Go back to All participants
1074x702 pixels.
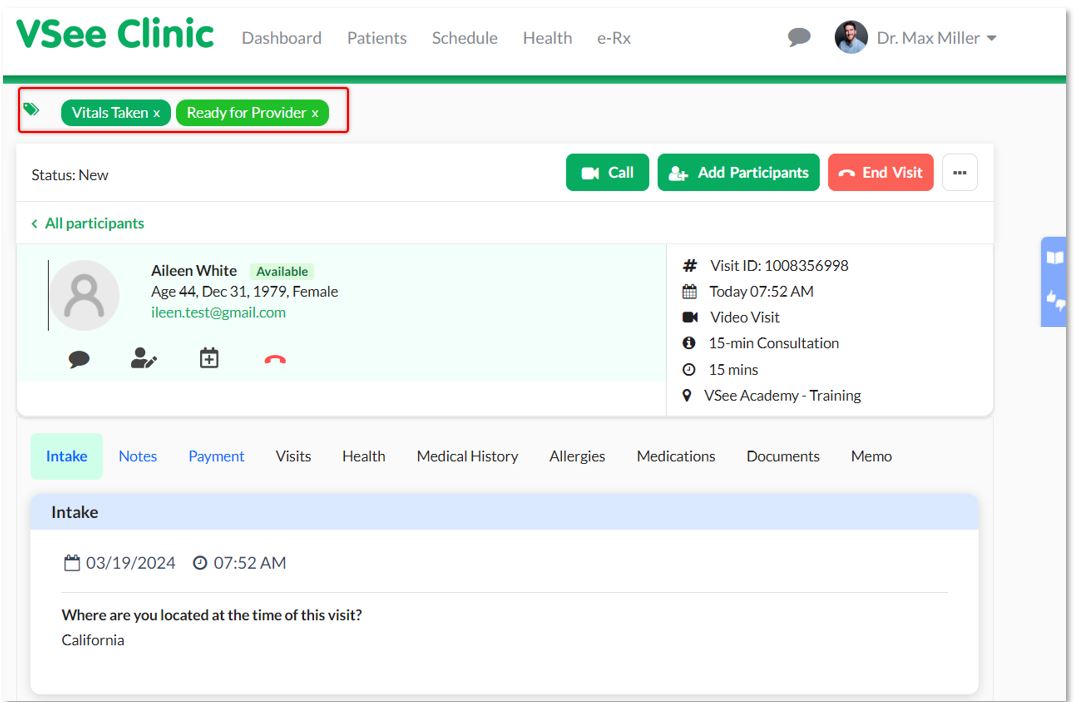point(88,223)
